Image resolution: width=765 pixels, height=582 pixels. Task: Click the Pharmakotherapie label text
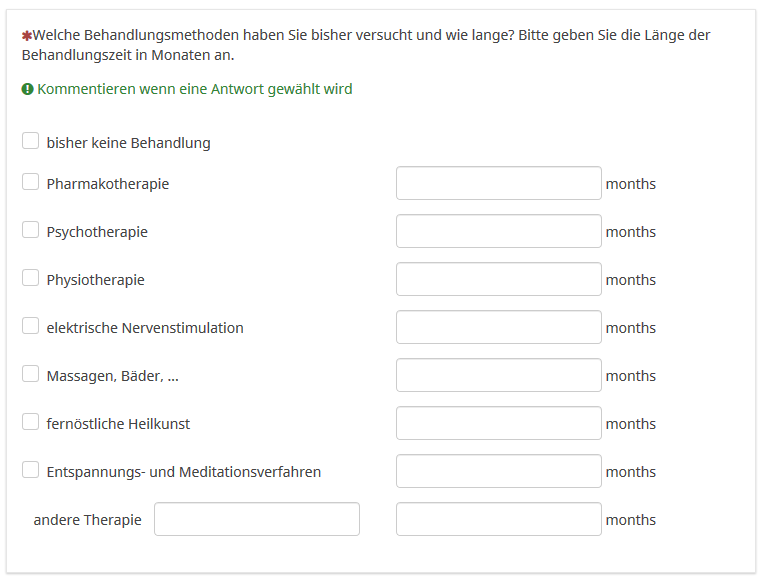[108, 184]
